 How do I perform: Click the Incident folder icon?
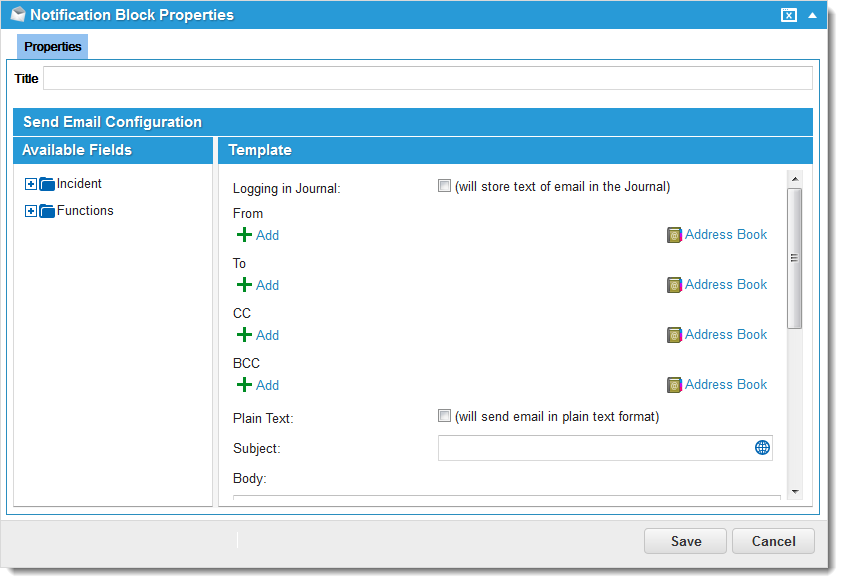[47, 184]
